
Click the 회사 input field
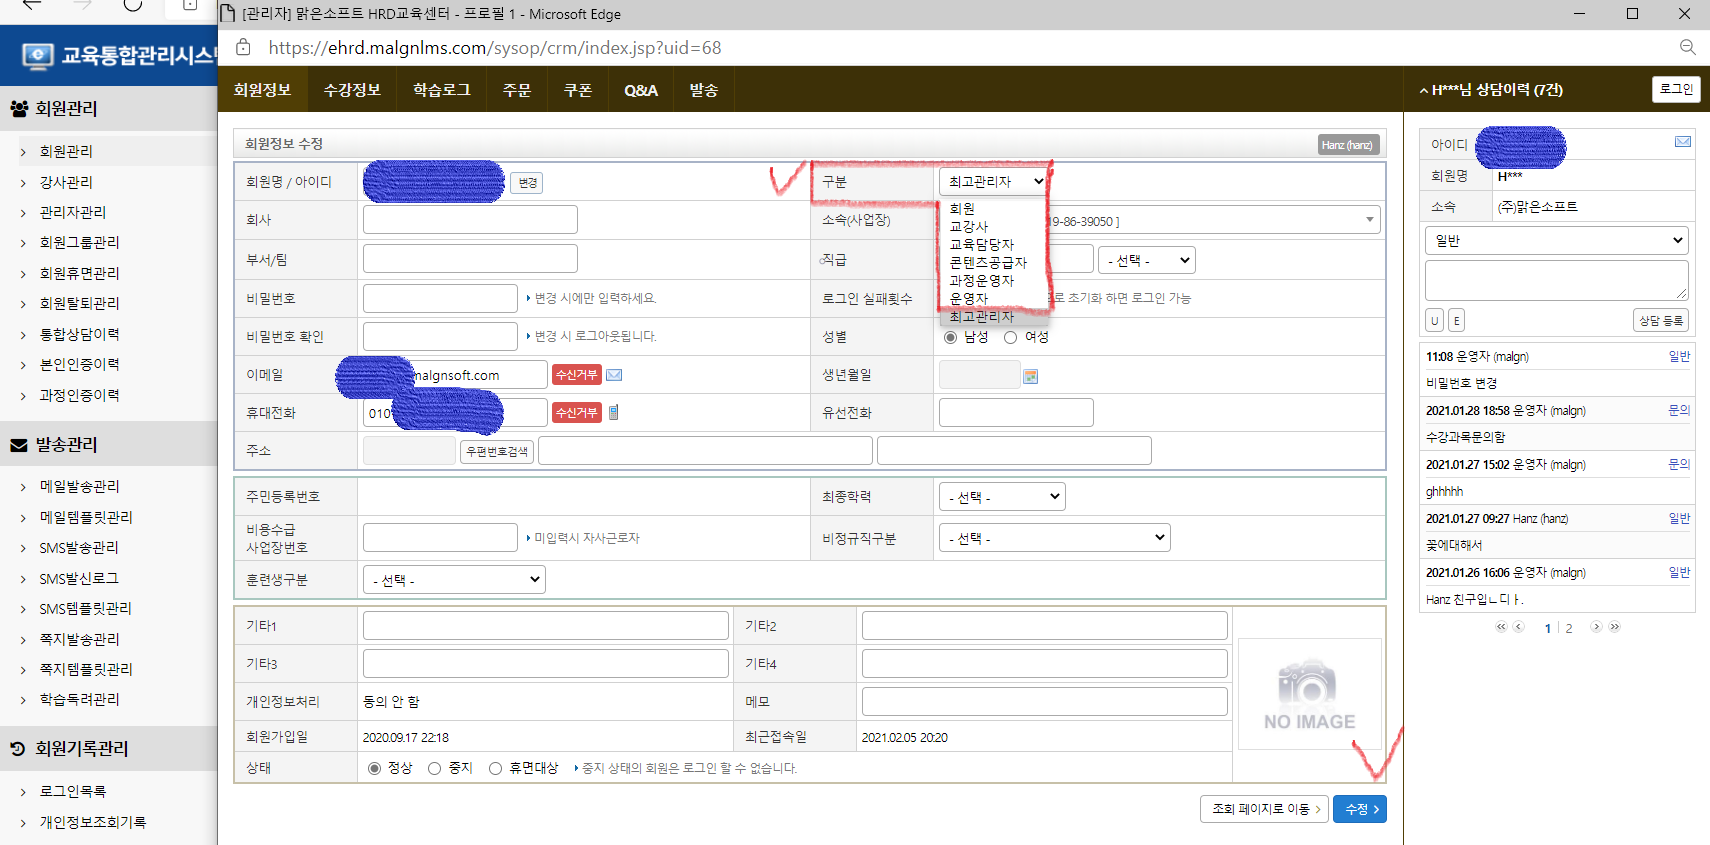point(470,220)
